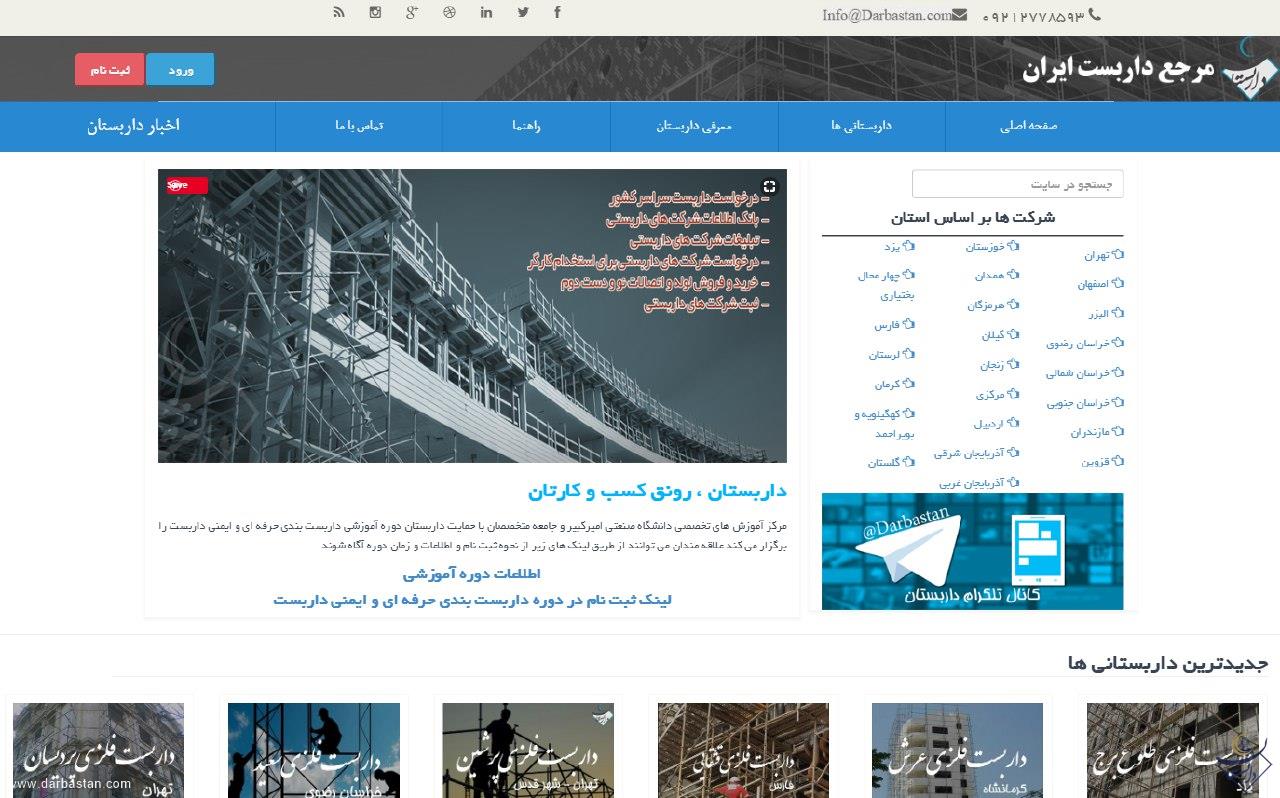Open the داربست فلزی طلوع برج card thumbnail

tap(1172, 750)
